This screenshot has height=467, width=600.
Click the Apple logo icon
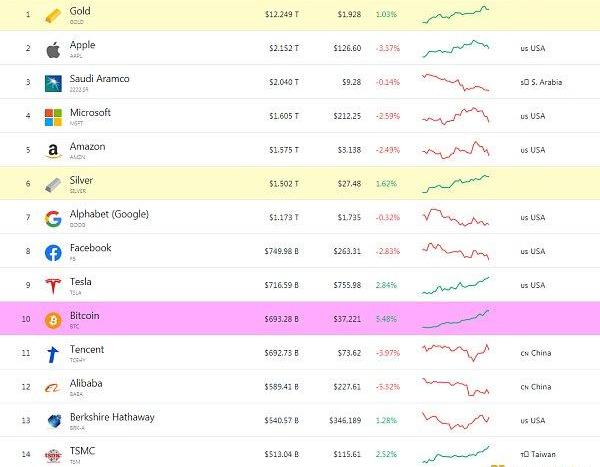coord(53,50)
